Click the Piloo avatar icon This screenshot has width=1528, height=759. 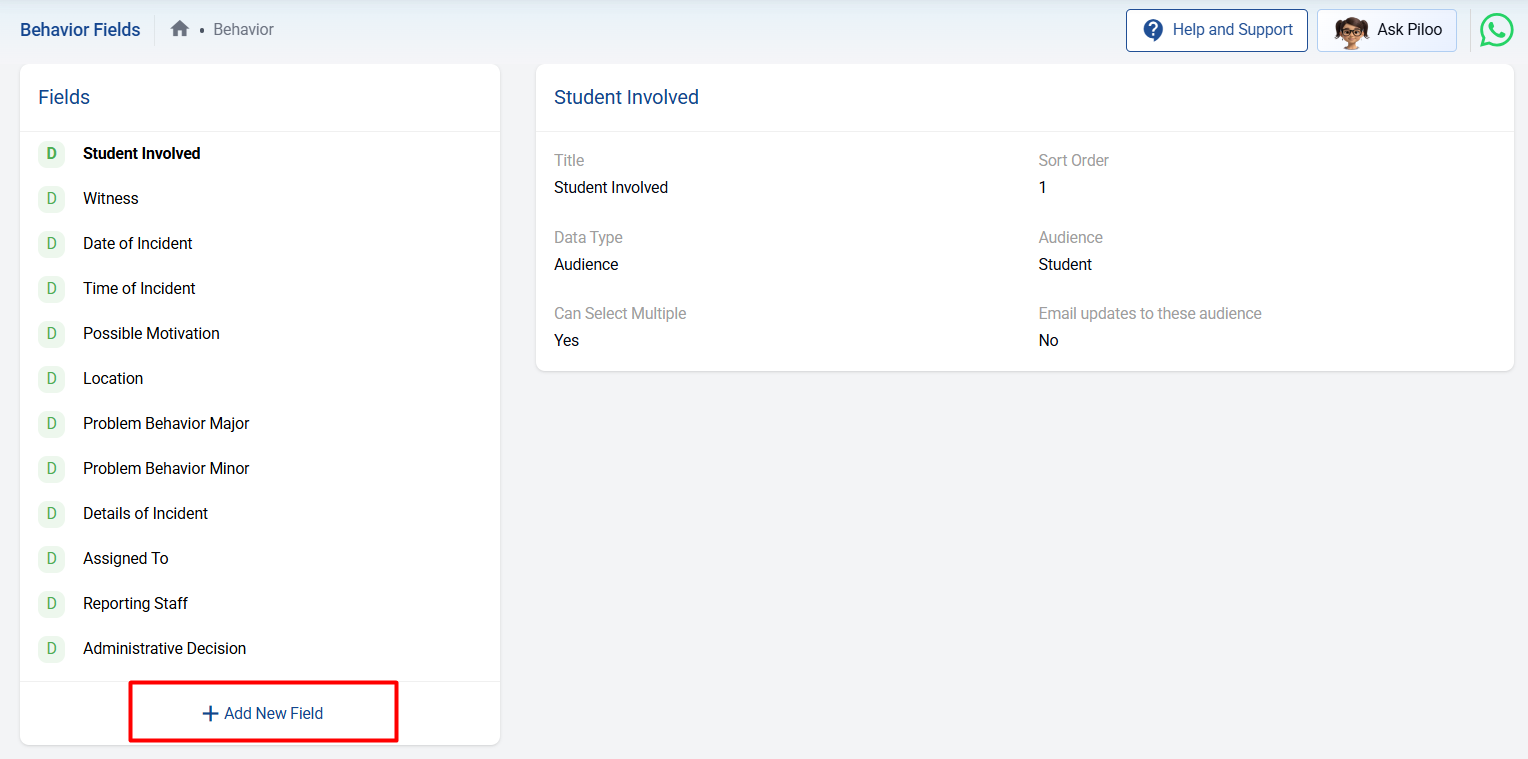(x=1351, y=31)
